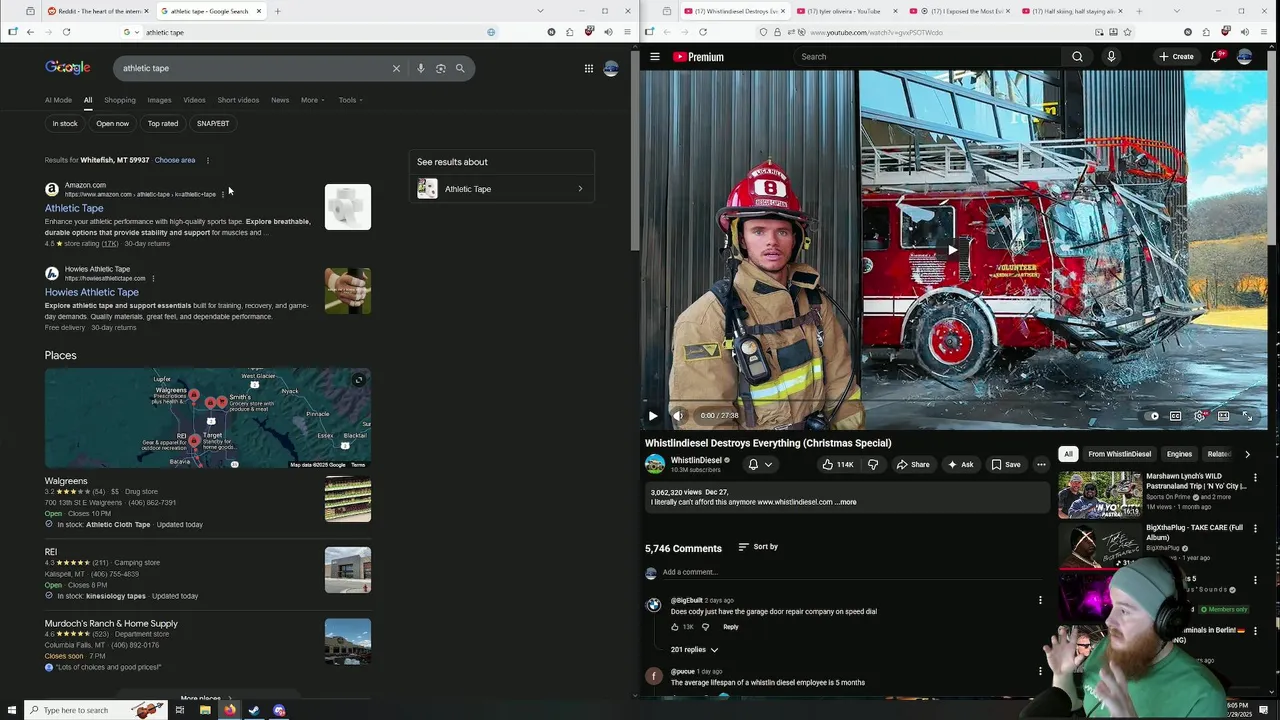The height and width of the screenshot is (720, 1280).
Task: Toggle the SNAP/EBT filter chip
Action: (213, 123)
